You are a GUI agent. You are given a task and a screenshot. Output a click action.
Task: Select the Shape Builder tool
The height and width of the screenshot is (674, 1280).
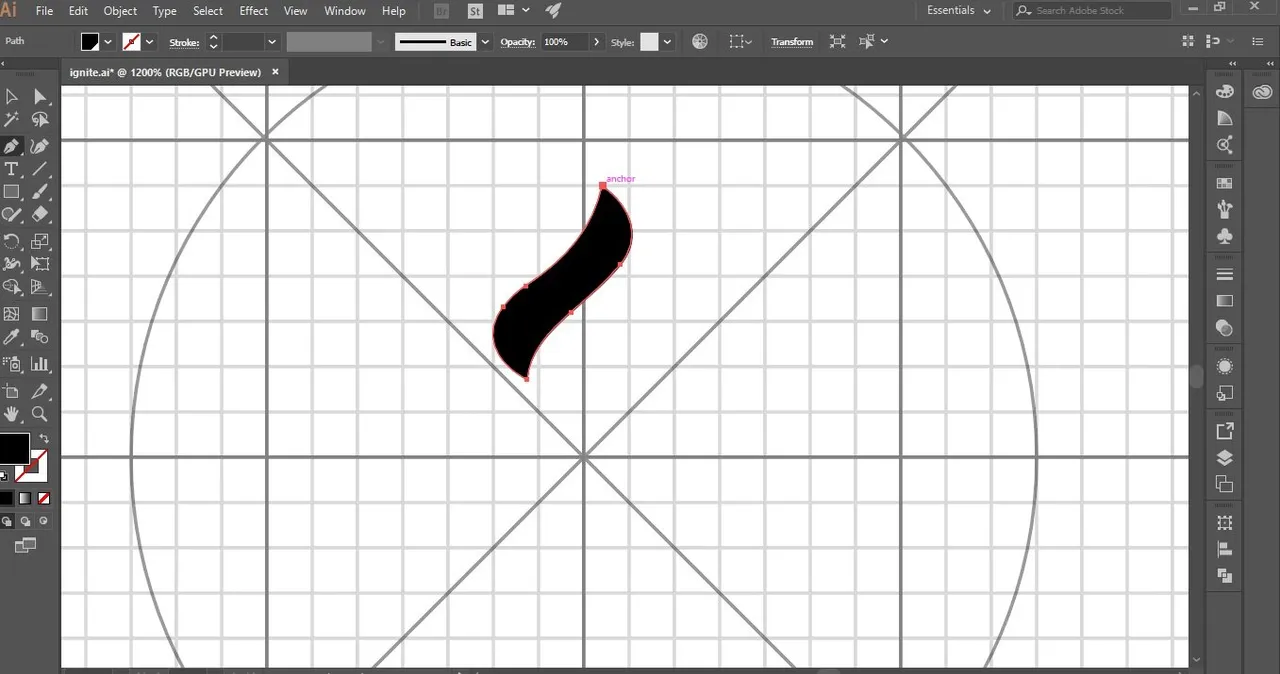point(12,287)
